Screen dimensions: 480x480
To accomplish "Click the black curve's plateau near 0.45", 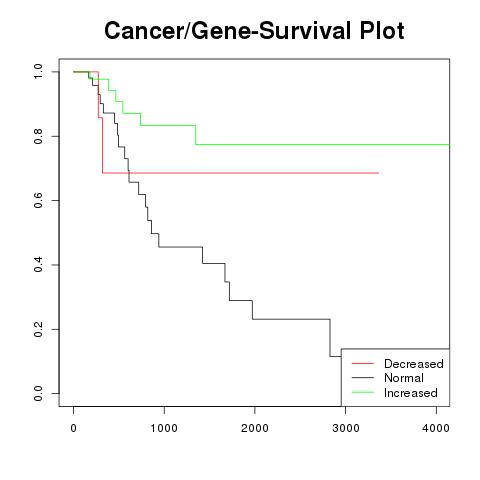I will [180, 247].
